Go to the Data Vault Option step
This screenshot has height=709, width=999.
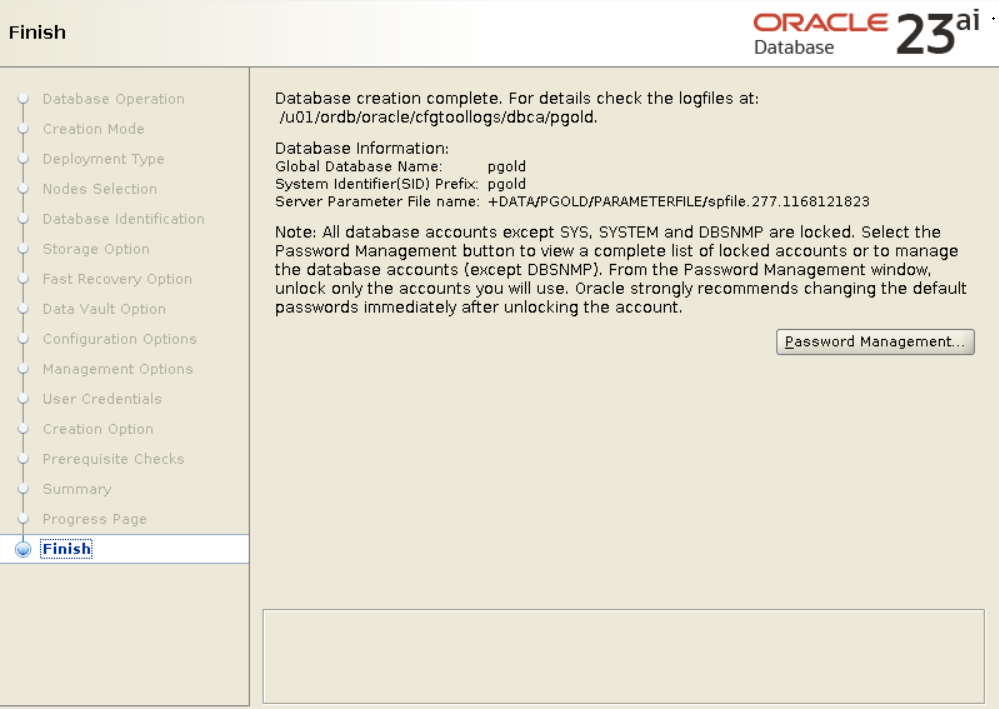point(104,308)
